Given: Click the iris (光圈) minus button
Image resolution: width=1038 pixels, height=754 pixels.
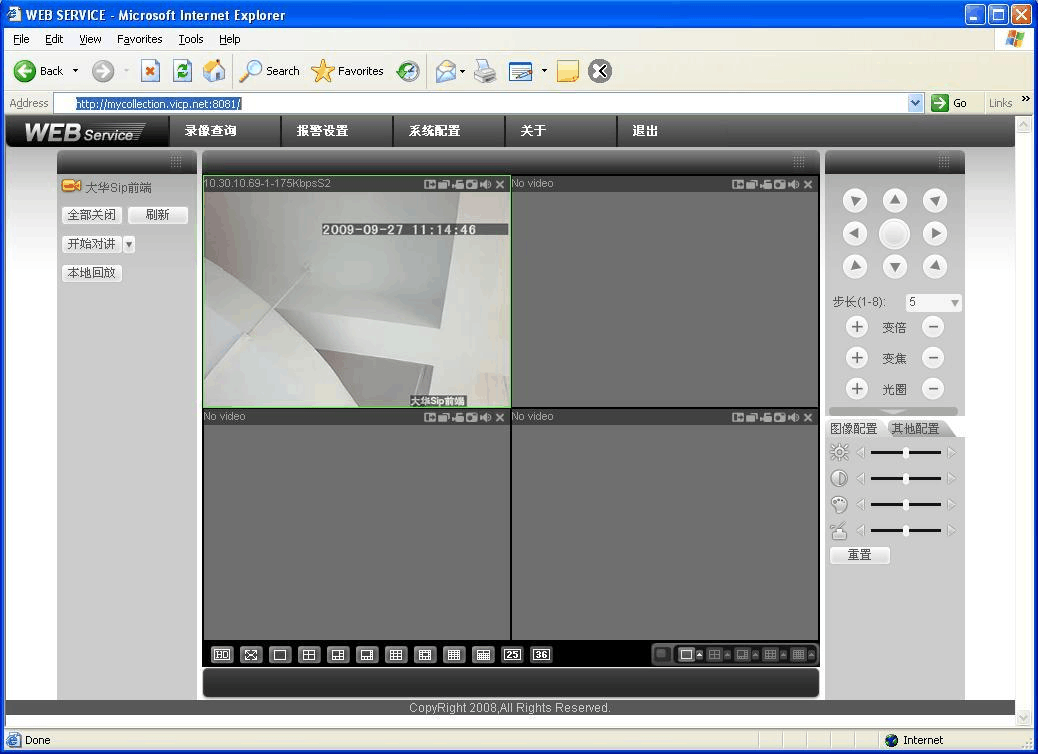Looking at the screenshot, I should tap(933, 389).
